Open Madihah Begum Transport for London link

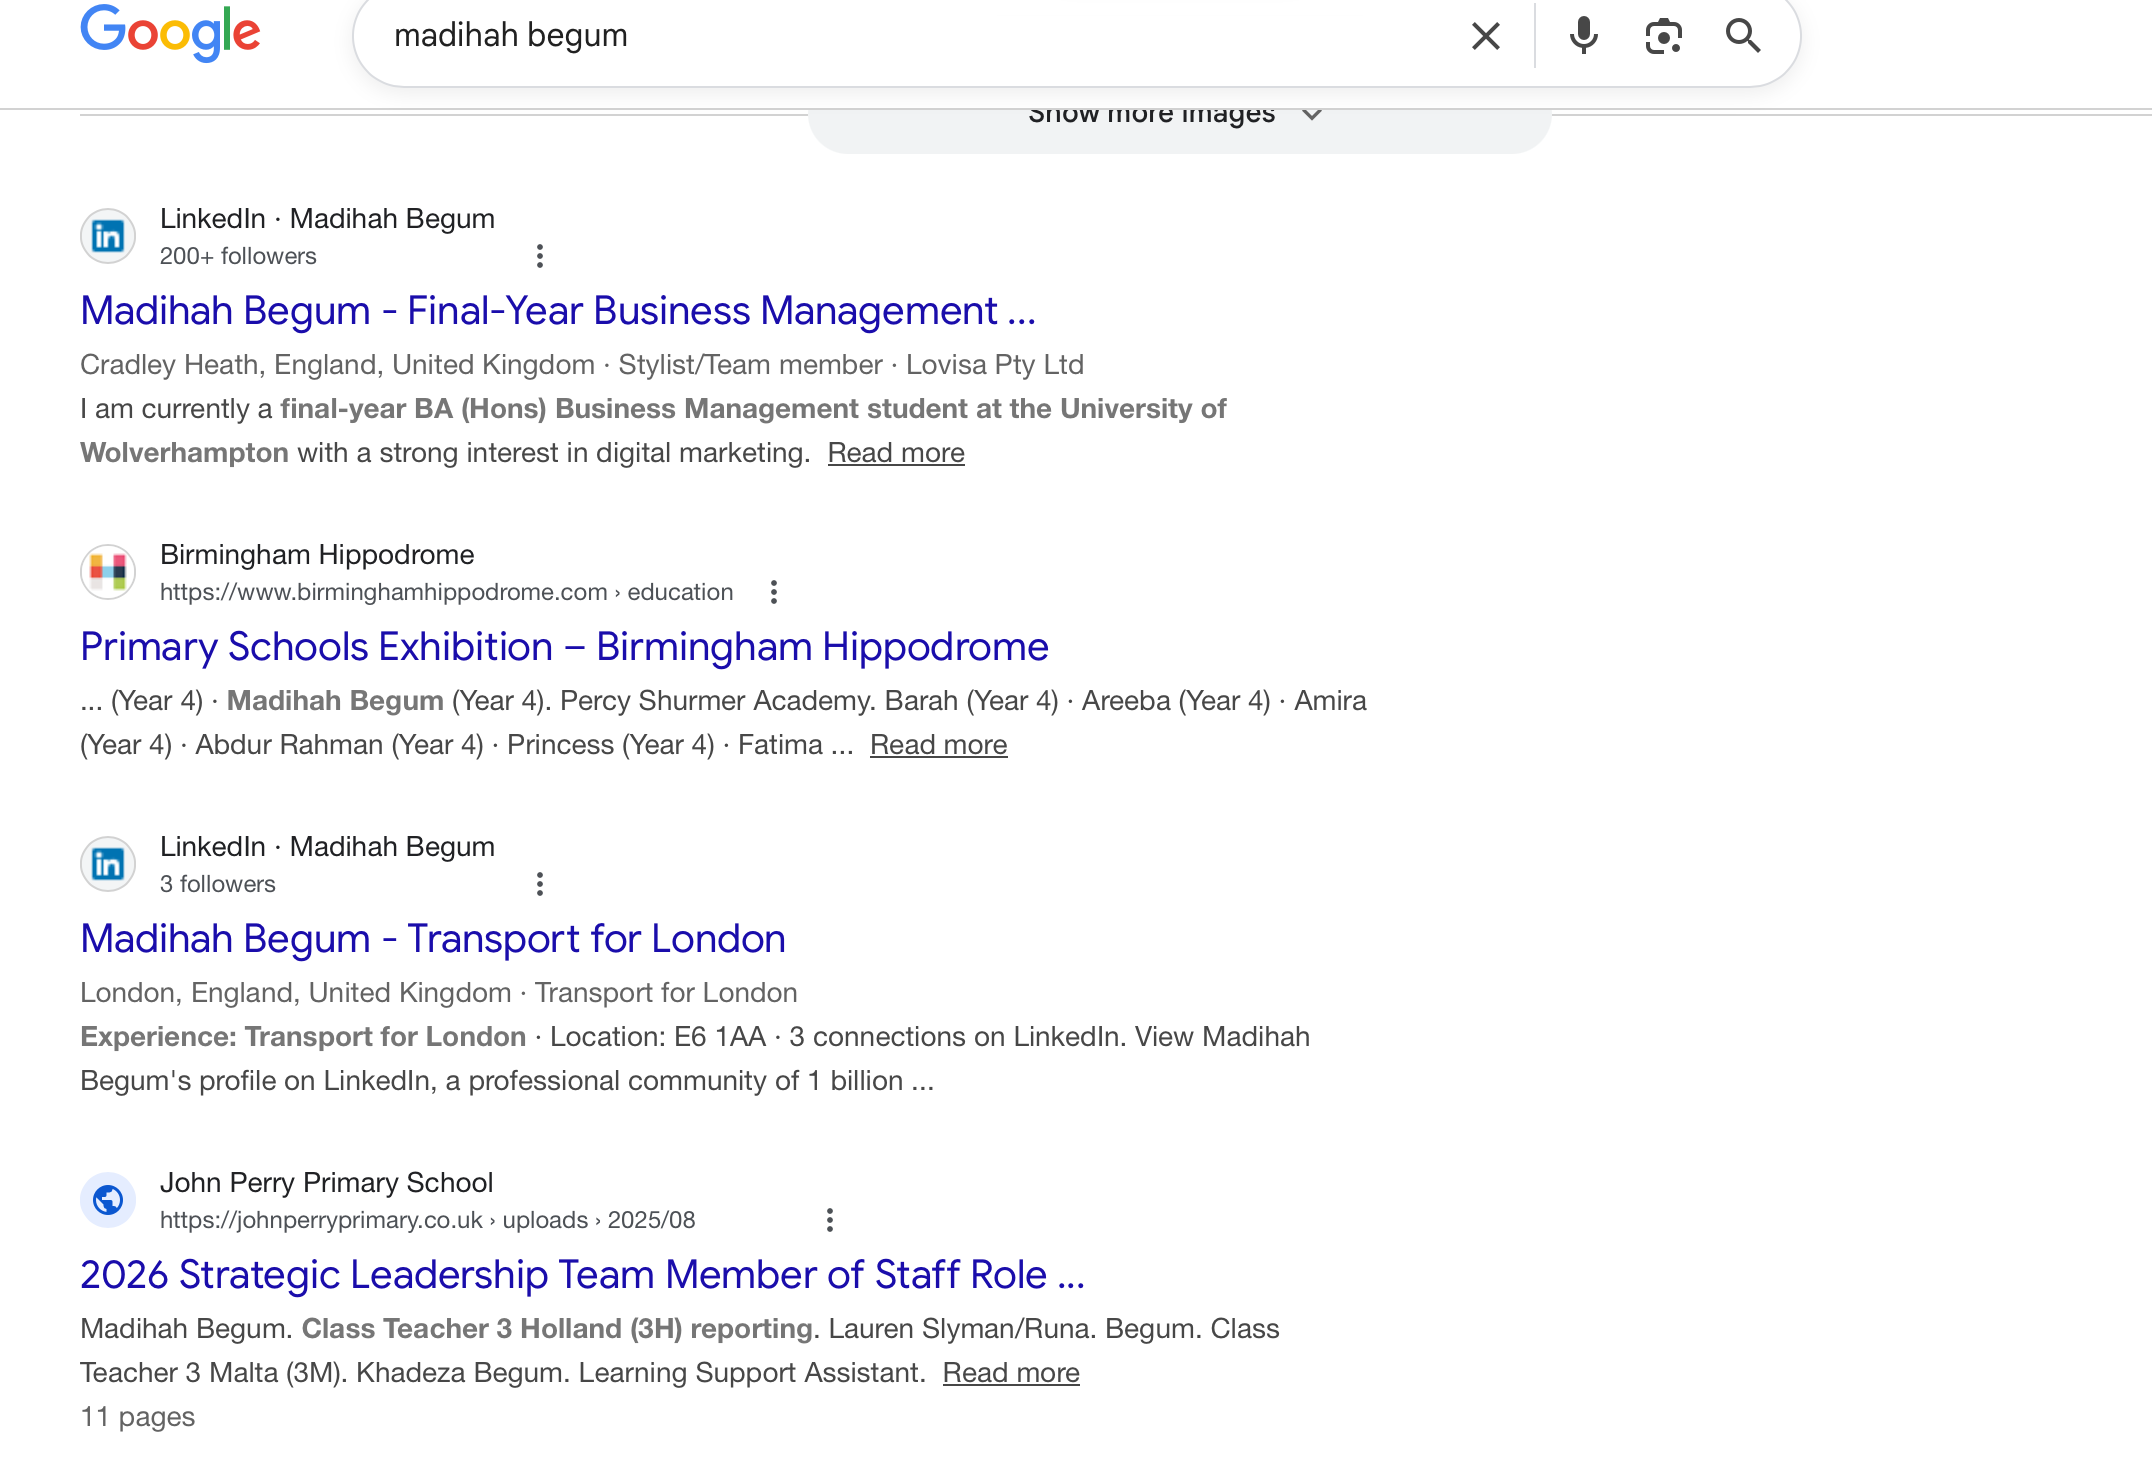click(x=432, y=939)
